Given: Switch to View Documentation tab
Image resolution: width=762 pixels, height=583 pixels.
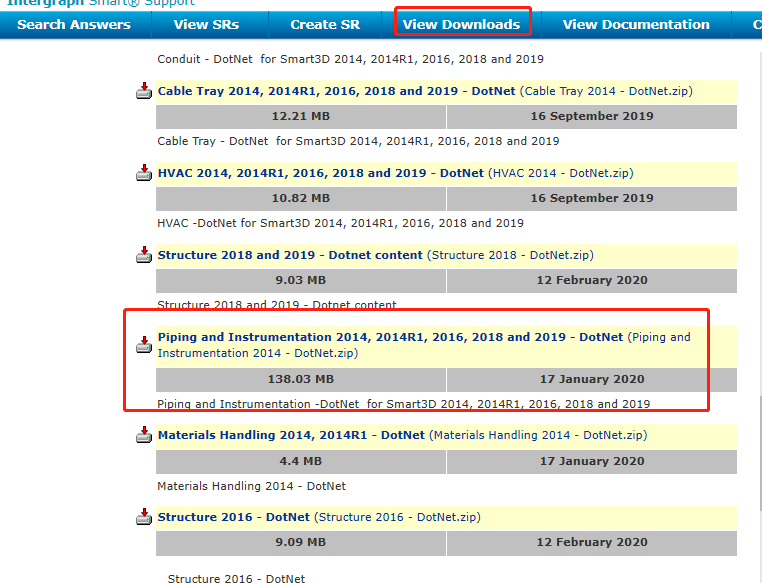Looking at the screenshot, I should [636, 24].
